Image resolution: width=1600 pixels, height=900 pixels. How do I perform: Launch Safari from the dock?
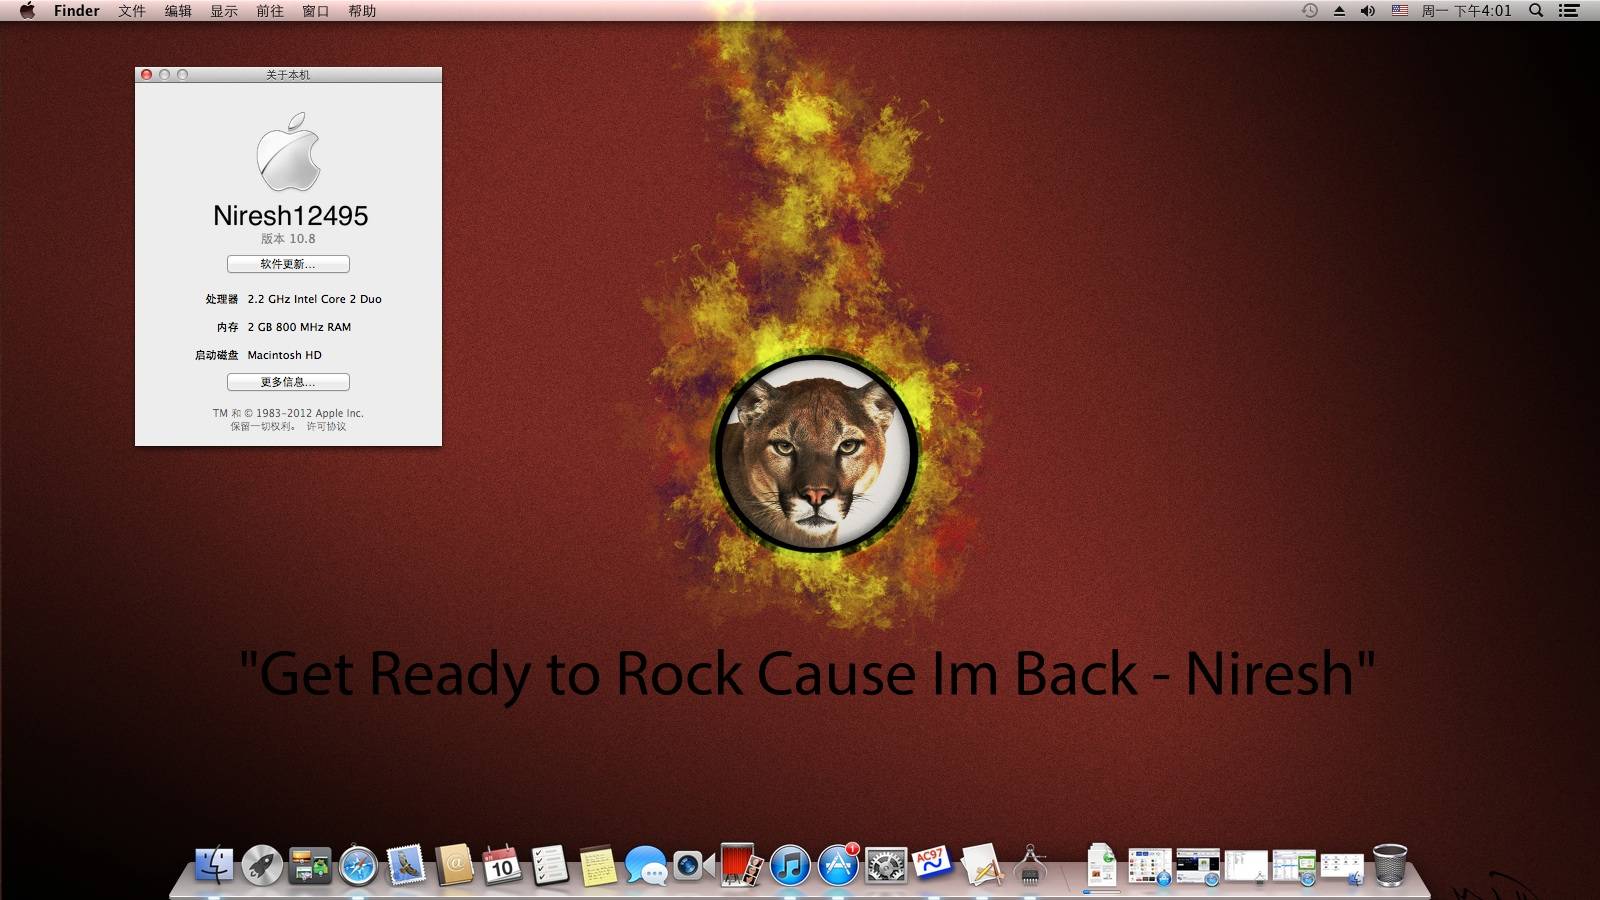coord(357,865)
